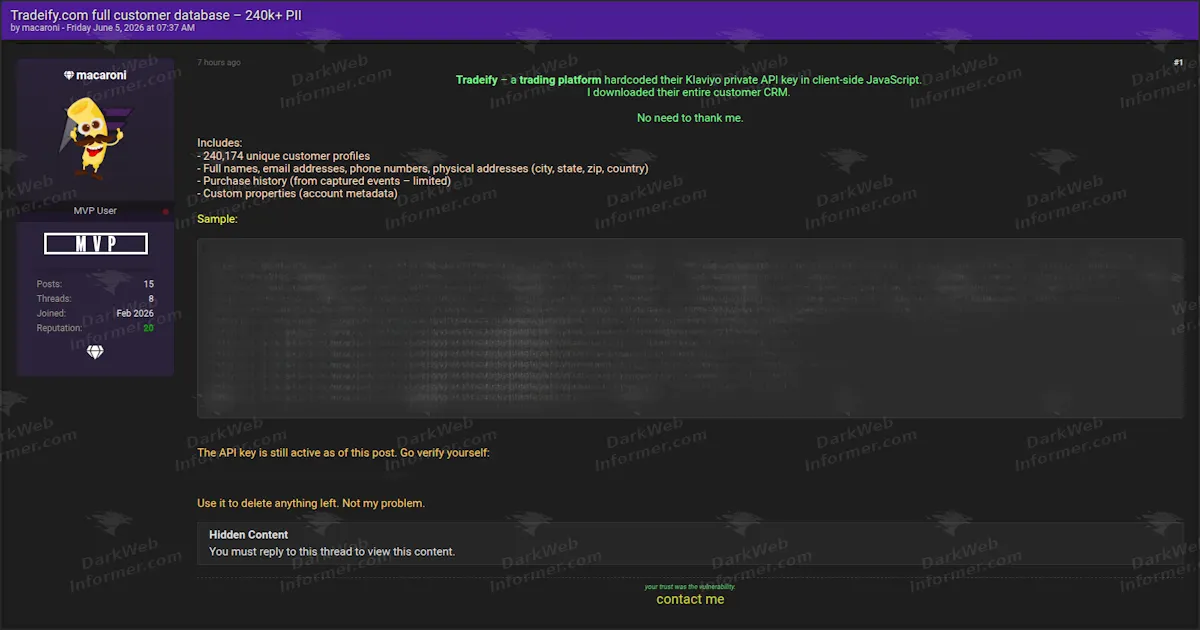Click the 'Includes:' label
The image size is (1200, 630).
(x=219, y=144)
